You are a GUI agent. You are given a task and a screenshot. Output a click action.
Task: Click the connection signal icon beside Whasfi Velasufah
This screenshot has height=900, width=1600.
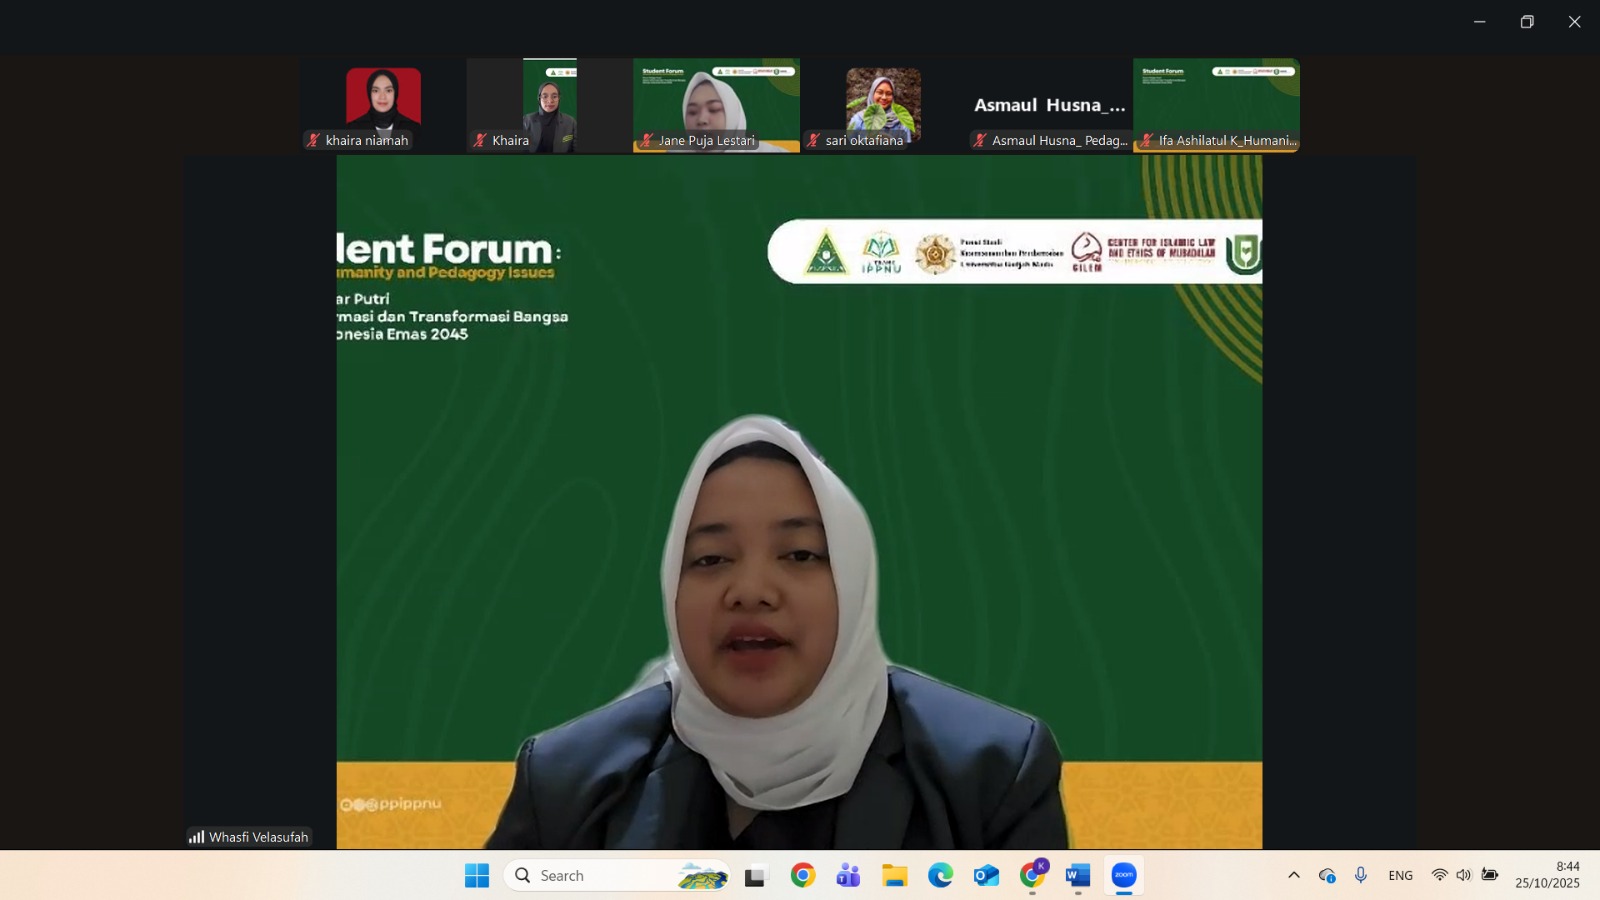tap(196, 837)
